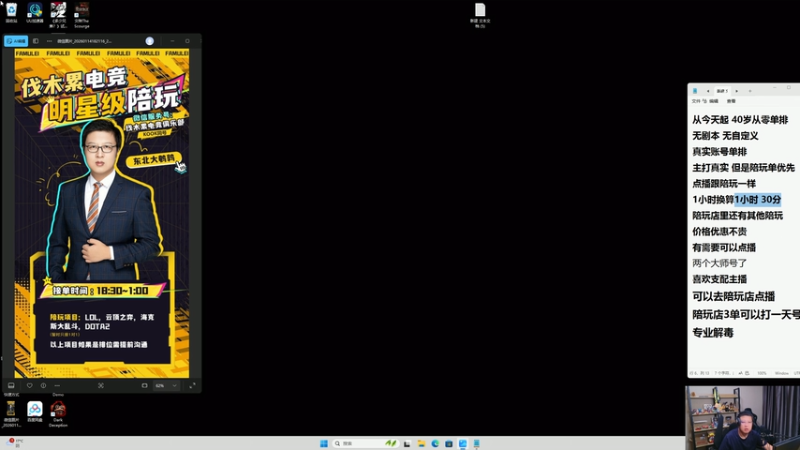Open Microsoft Edge from the taskbar
This screenshot has width=800, height=450.
point(435,443)
